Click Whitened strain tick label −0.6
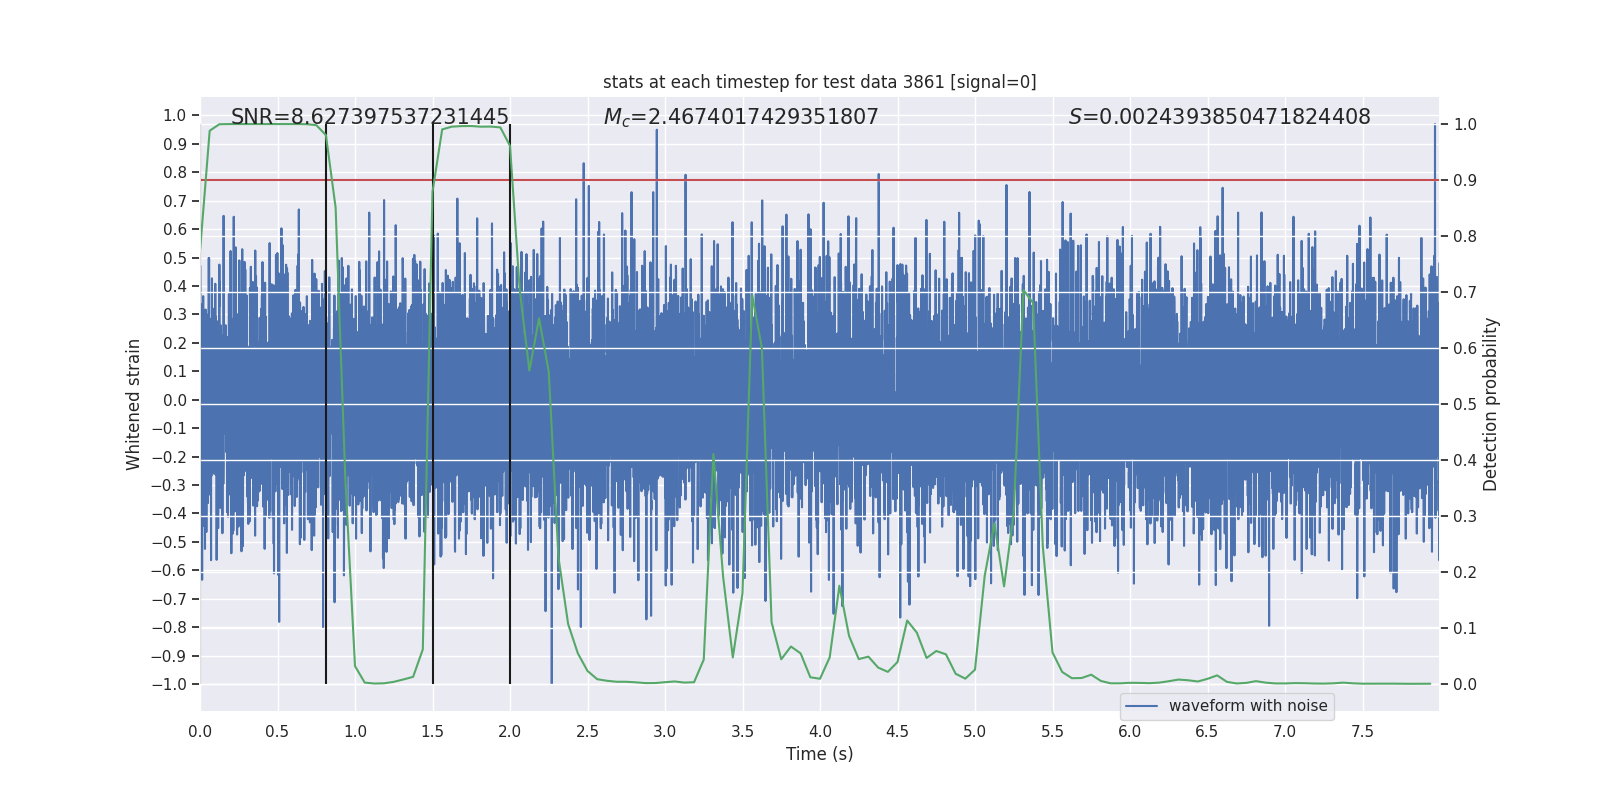 [x=169, y=571]
